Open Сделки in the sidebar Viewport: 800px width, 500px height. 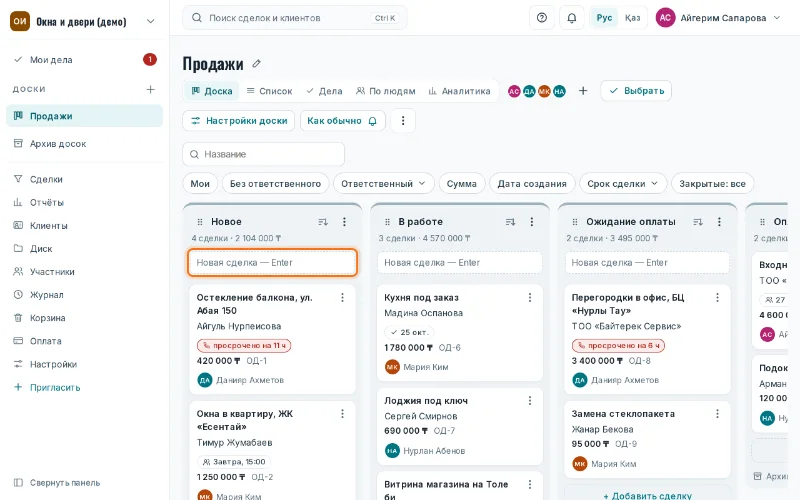pyautogui.click(x=85, y=179)
